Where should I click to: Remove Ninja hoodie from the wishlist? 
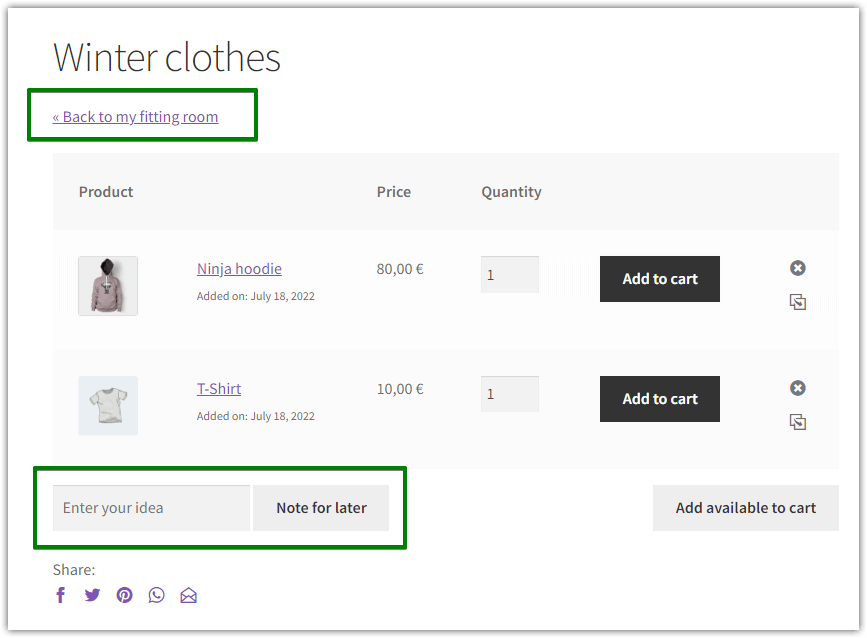pos(797,268)
